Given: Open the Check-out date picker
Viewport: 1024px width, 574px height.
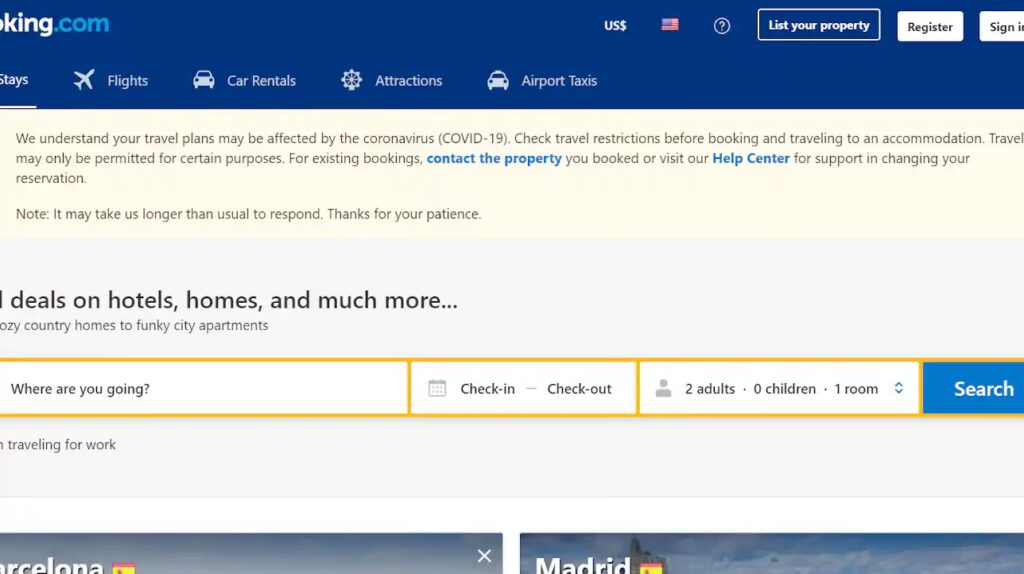Looking at the screenshot, I should pos(579,389).
